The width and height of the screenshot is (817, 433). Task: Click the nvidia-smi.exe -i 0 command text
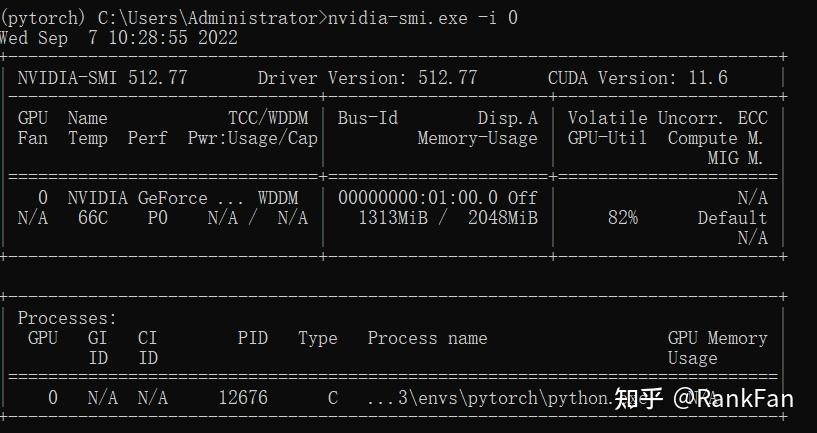(x=423, y=18)
